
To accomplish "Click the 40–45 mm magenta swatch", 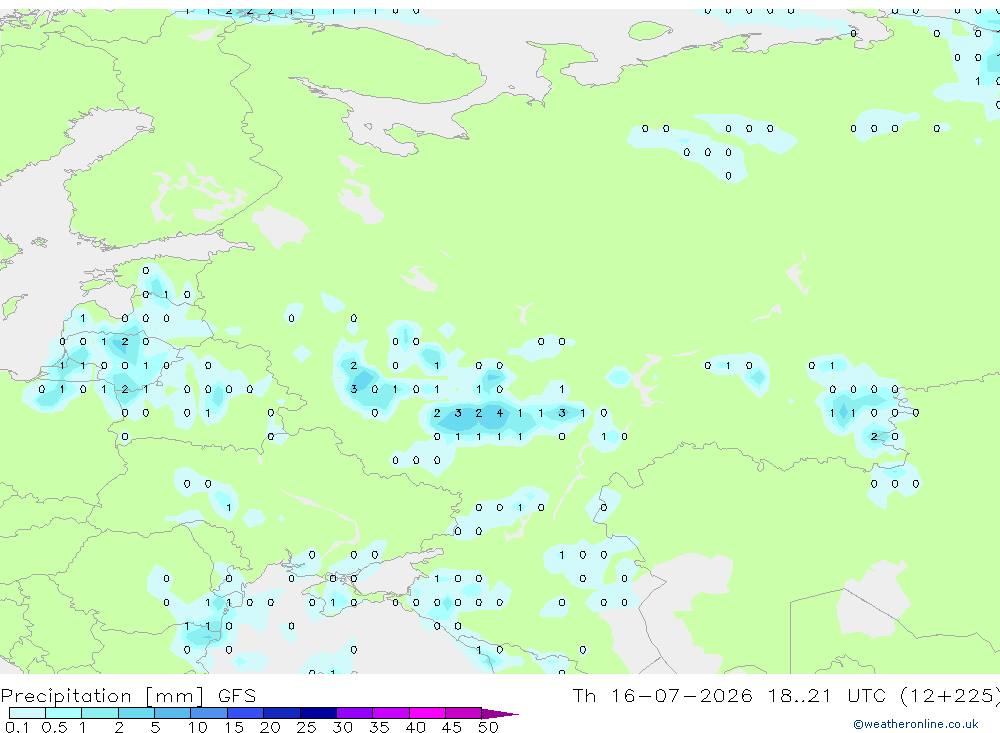I will (x=427, y=713).
